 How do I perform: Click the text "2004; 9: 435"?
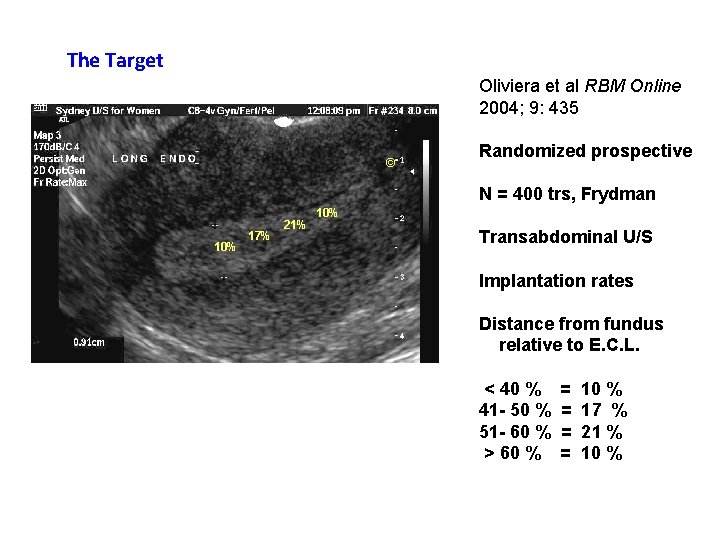tap(529, 108)
